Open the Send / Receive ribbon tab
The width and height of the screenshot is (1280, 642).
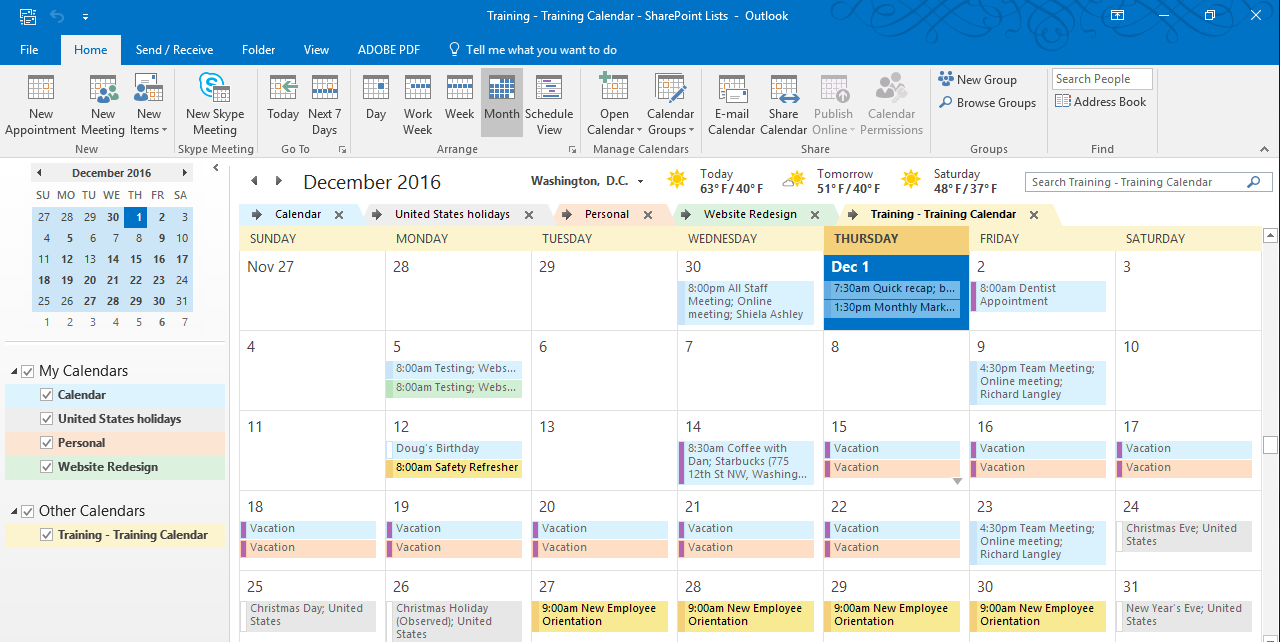(175, 50)
